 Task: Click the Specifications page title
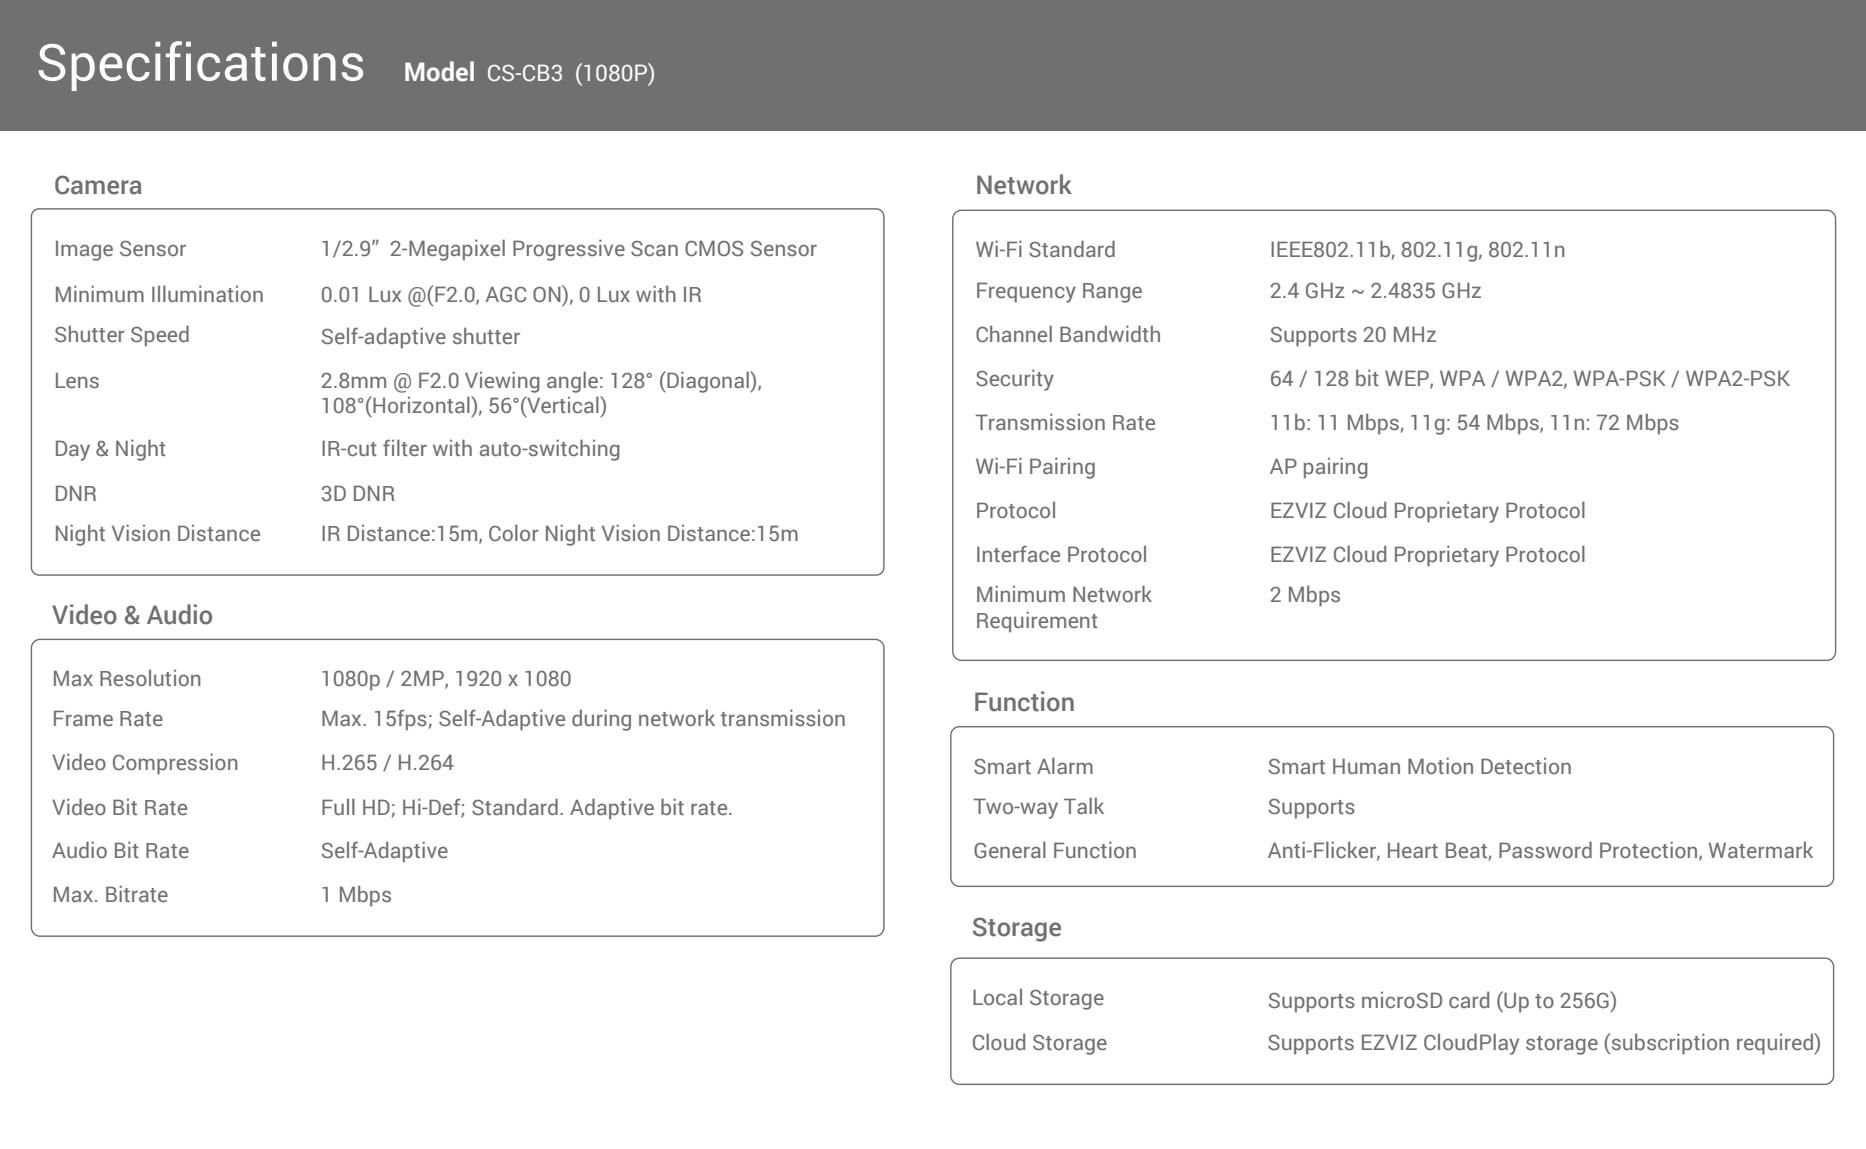200,64
